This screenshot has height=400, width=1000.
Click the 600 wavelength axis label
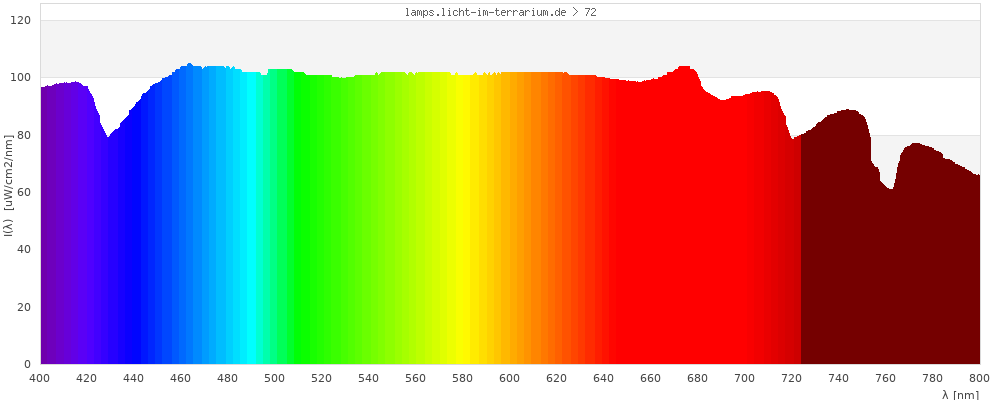click(510, 378)
